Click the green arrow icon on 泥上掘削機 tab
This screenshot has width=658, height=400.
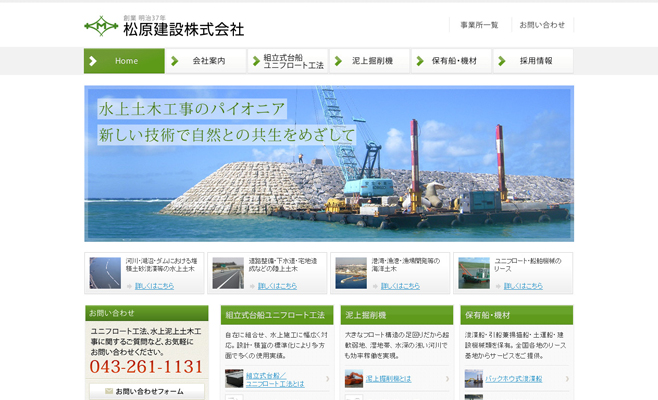tap(339, 61)
